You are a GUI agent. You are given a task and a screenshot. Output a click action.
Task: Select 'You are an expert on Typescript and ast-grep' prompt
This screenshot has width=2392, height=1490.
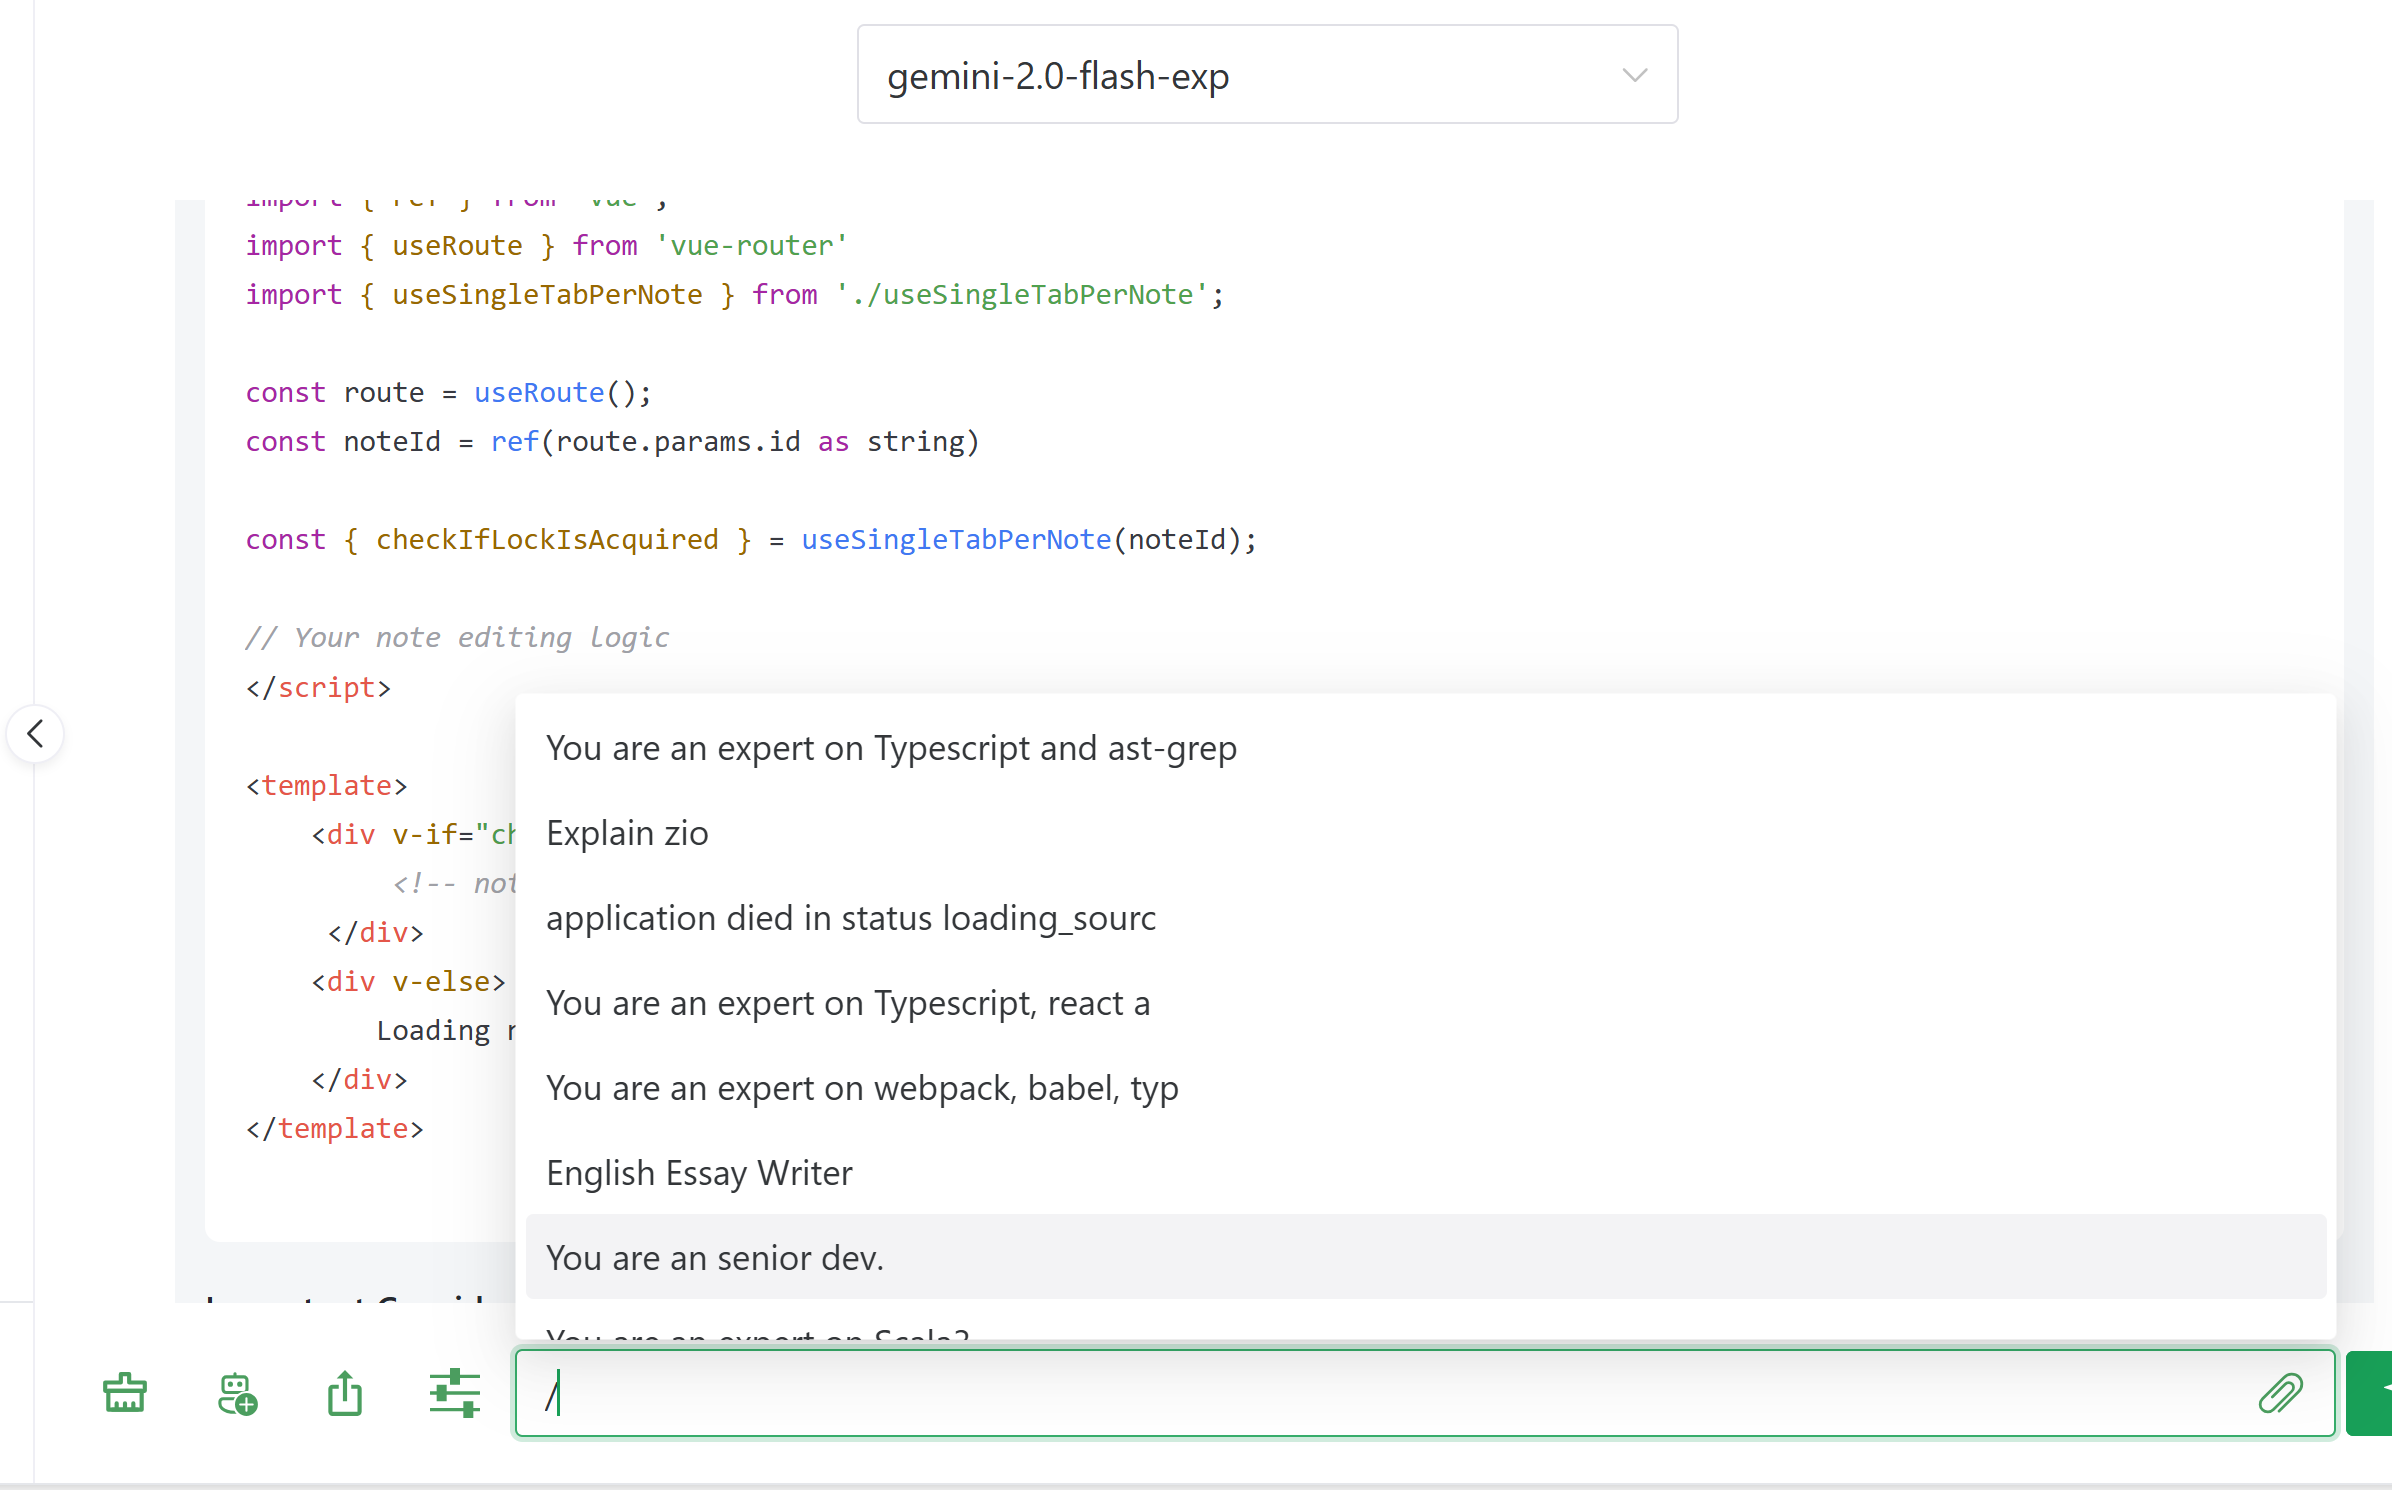(1426, 748)
